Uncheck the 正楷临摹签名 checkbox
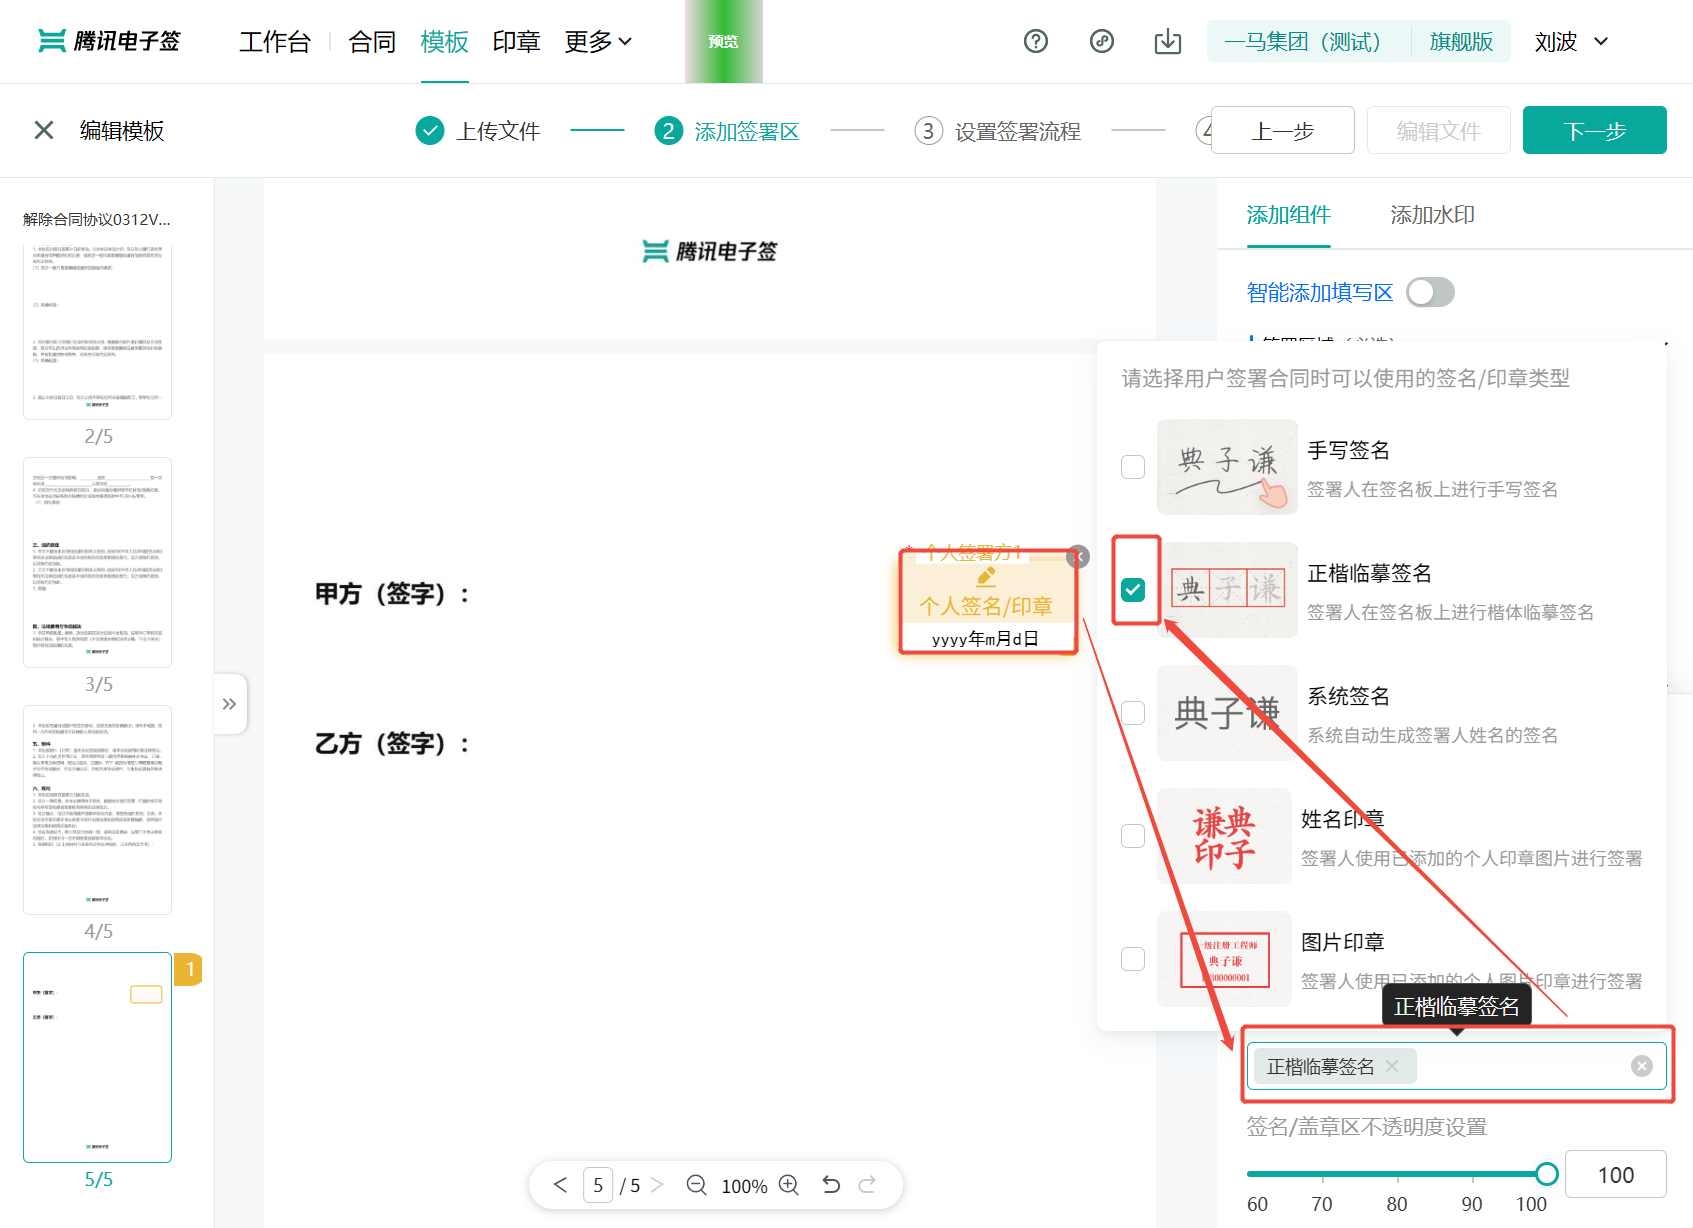The image size is (1693, 1228). [1133, 590]
